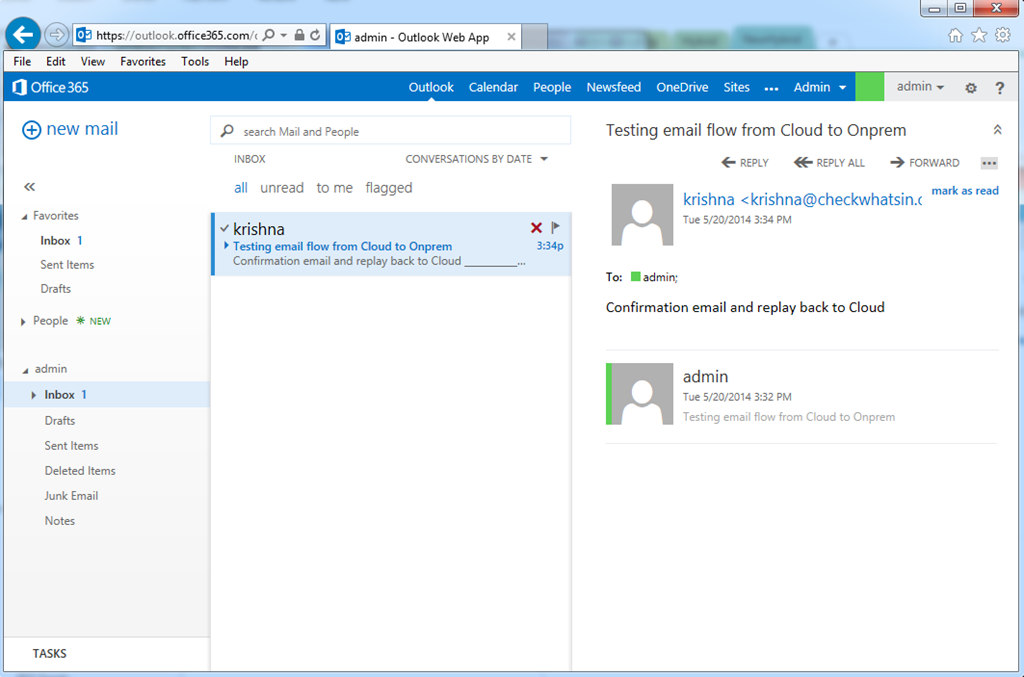
Task: Open more apps ellipsis in navigation bar
Action: [771, 88]
